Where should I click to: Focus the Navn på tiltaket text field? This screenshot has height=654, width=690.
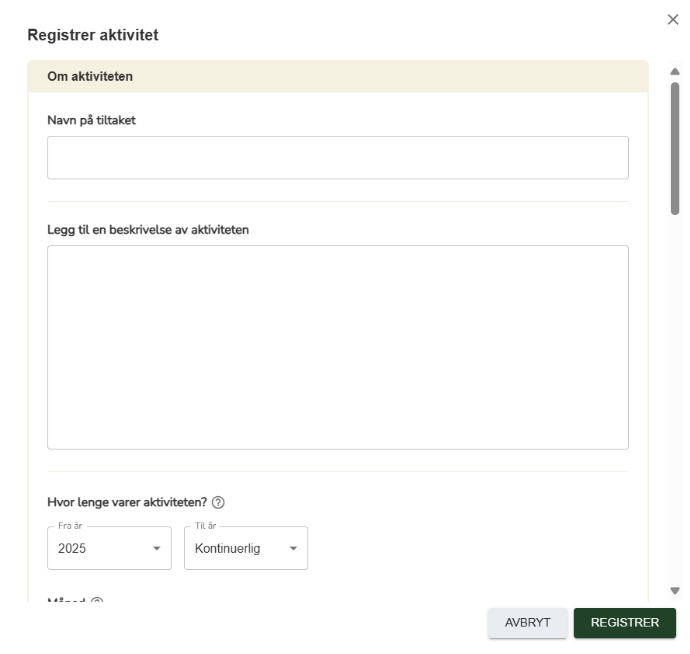[x=337, y=158]
